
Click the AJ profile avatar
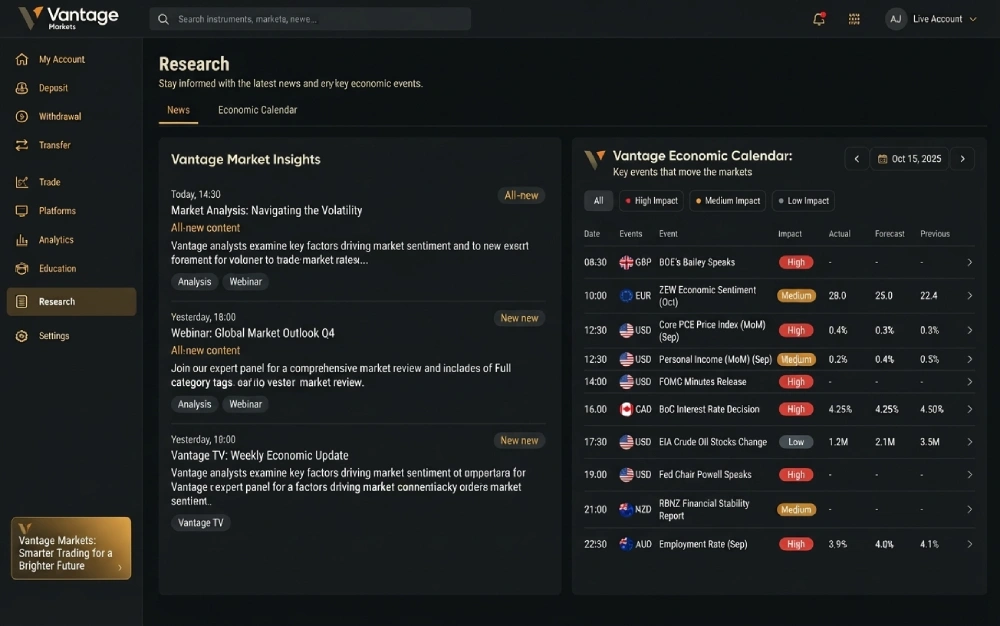[895, 19]
